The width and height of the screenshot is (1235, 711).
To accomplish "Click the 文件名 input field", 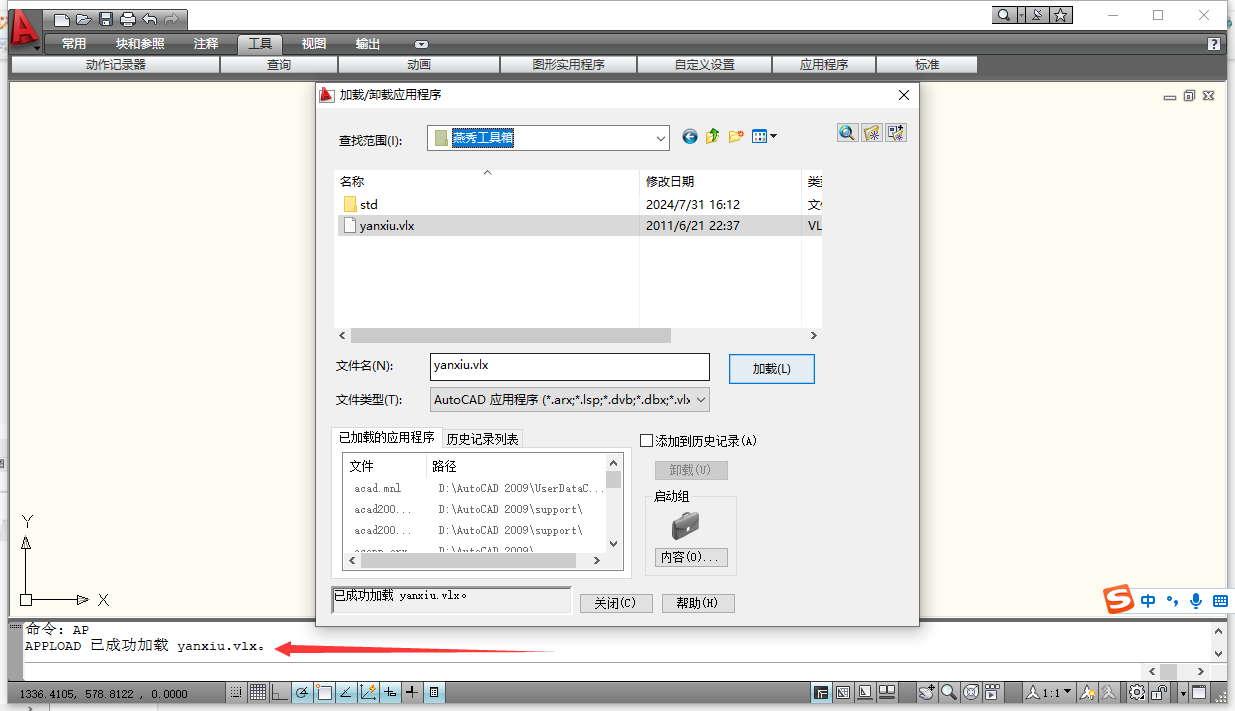I will pos(569,366).
